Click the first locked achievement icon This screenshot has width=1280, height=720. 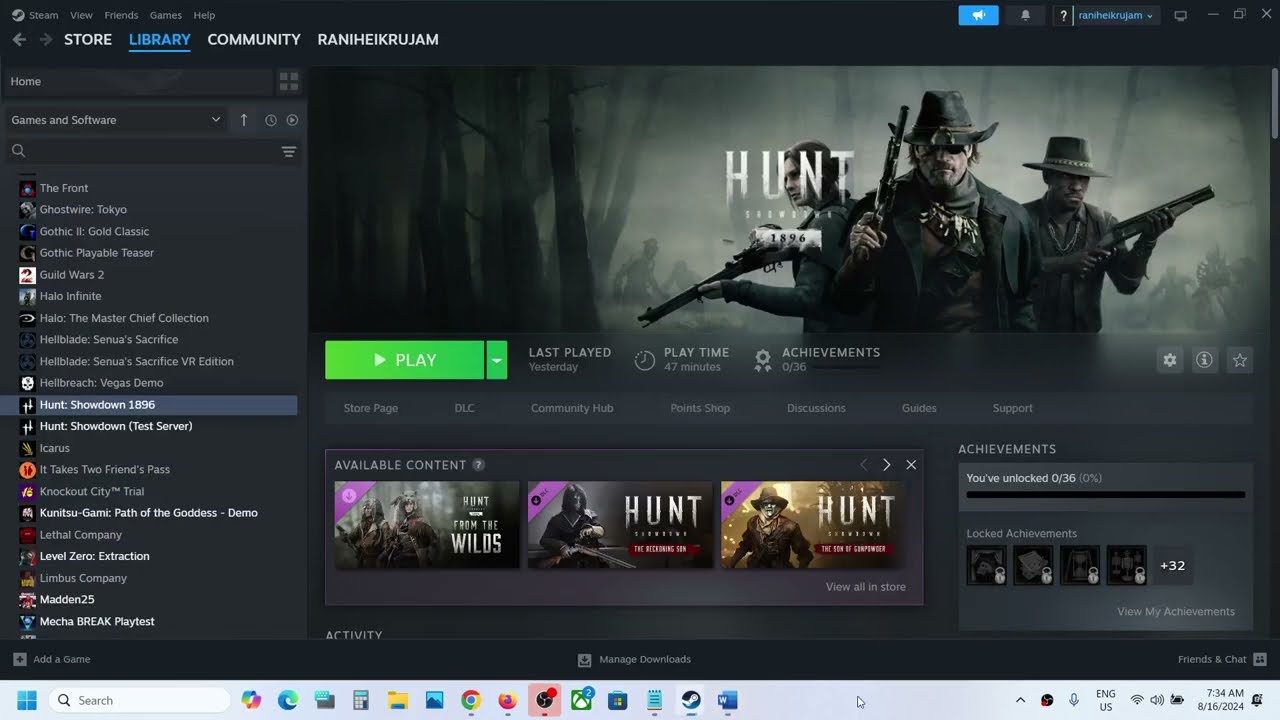(986, 565)
